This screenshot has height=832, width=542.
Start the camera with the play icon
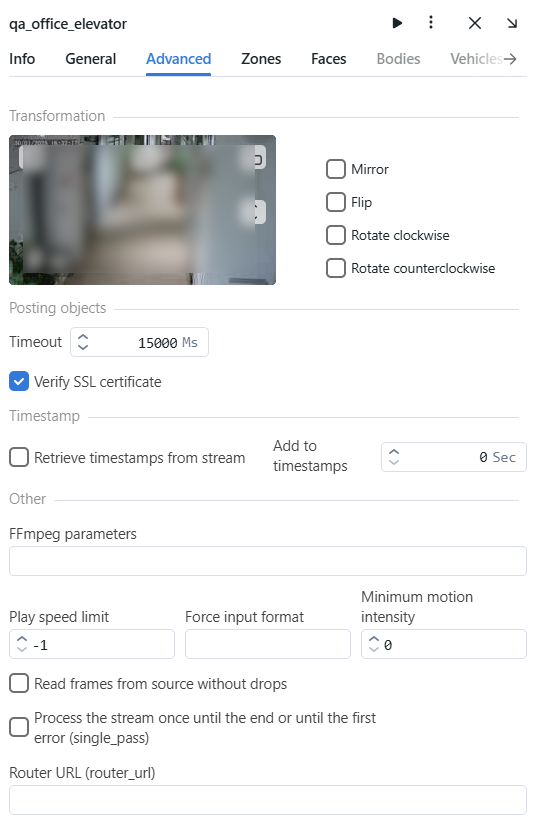coord(397,23)
